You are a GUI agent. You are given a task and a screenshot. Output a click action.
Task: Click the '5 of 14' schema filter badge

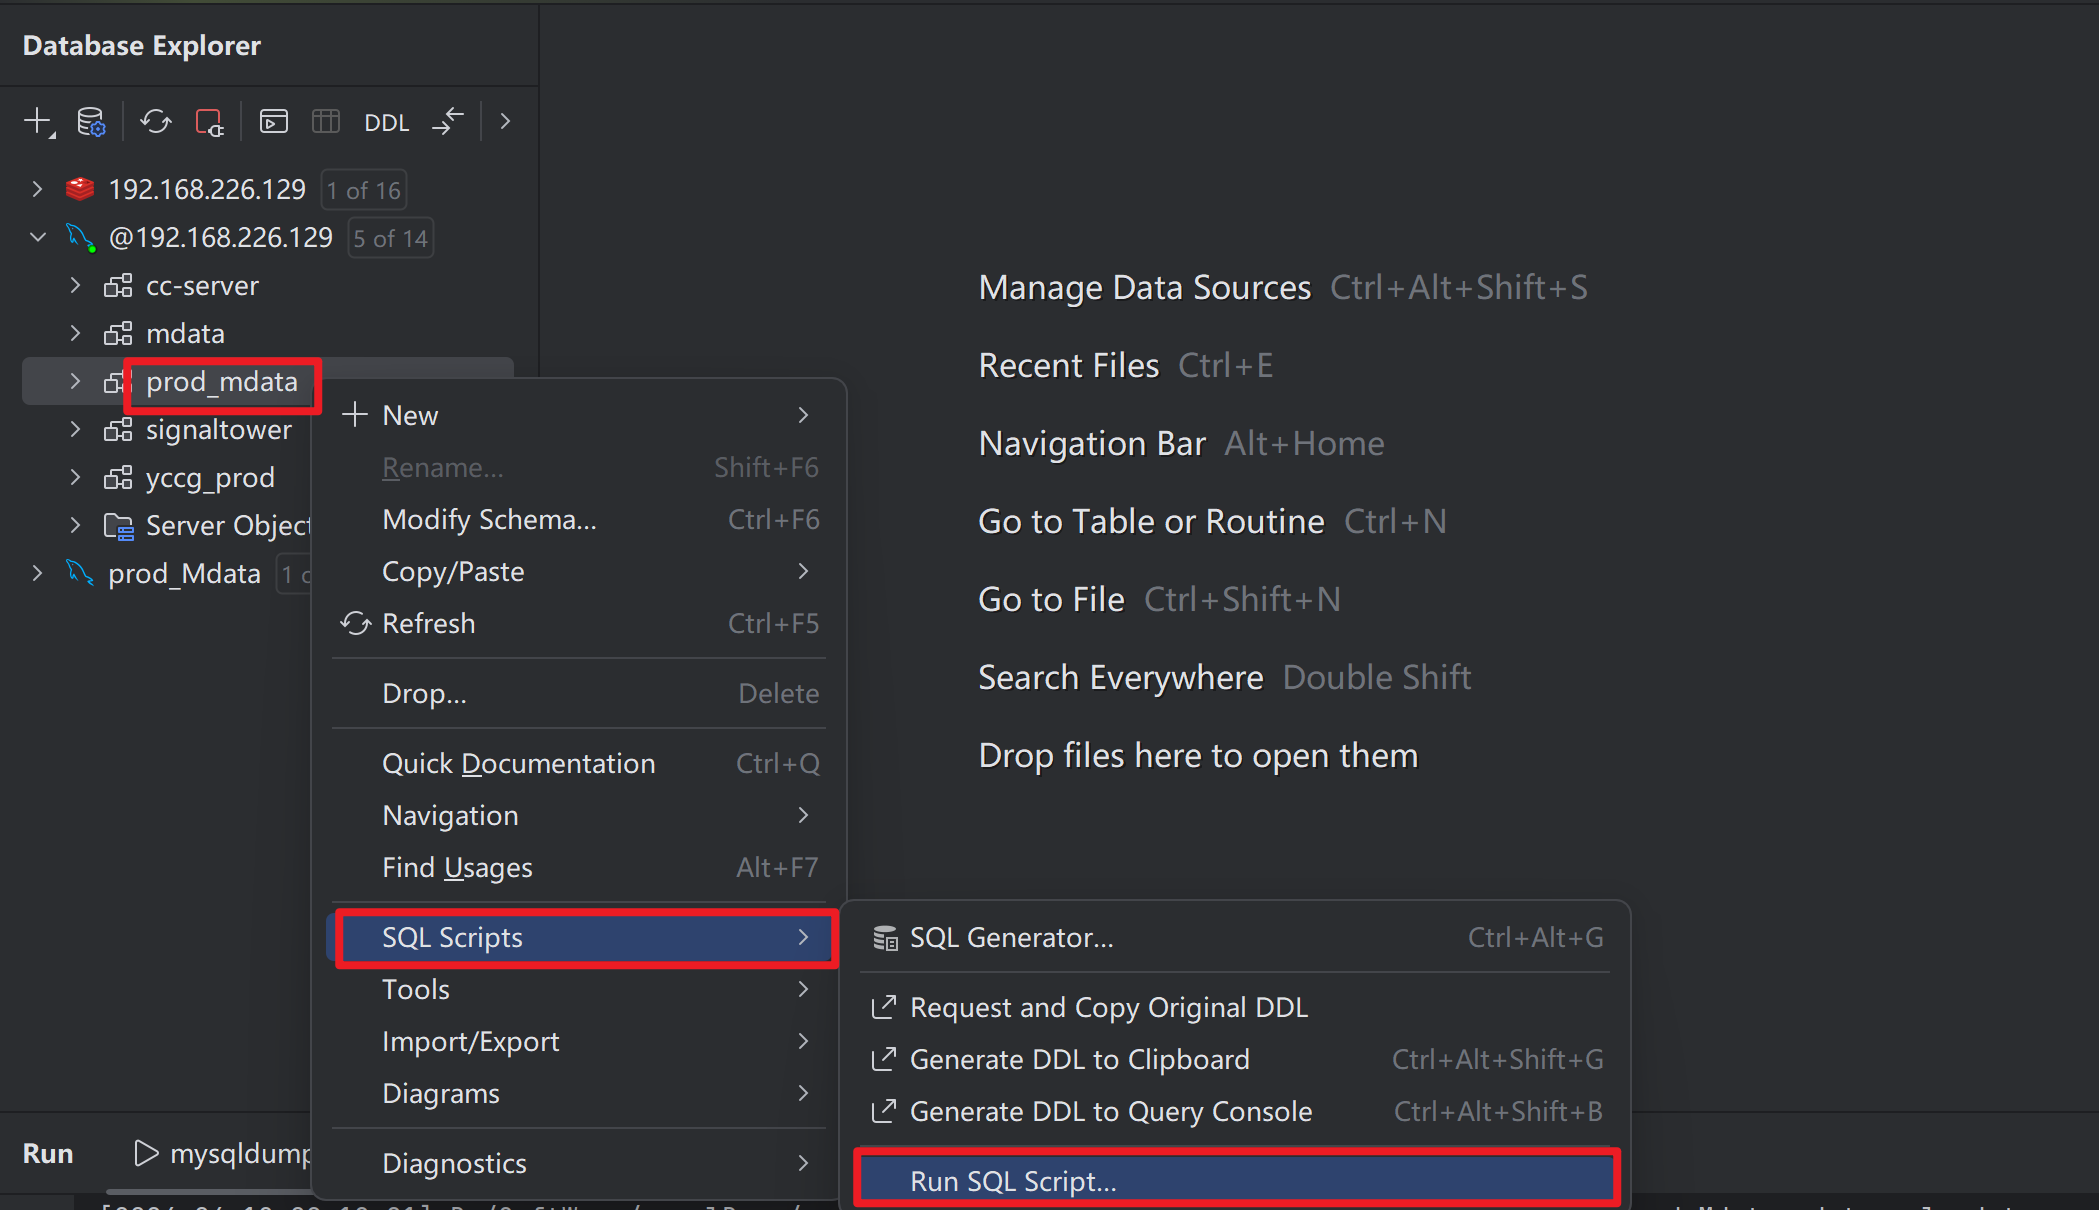(x=390, y=238)
